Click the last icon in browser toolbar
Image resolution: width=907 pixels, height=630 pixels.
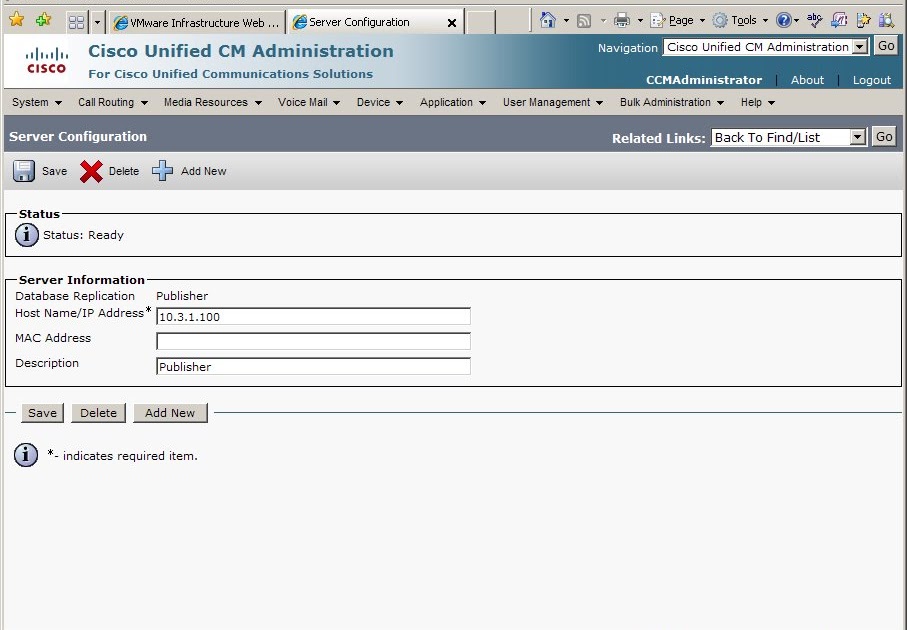(x=887, y=21)
